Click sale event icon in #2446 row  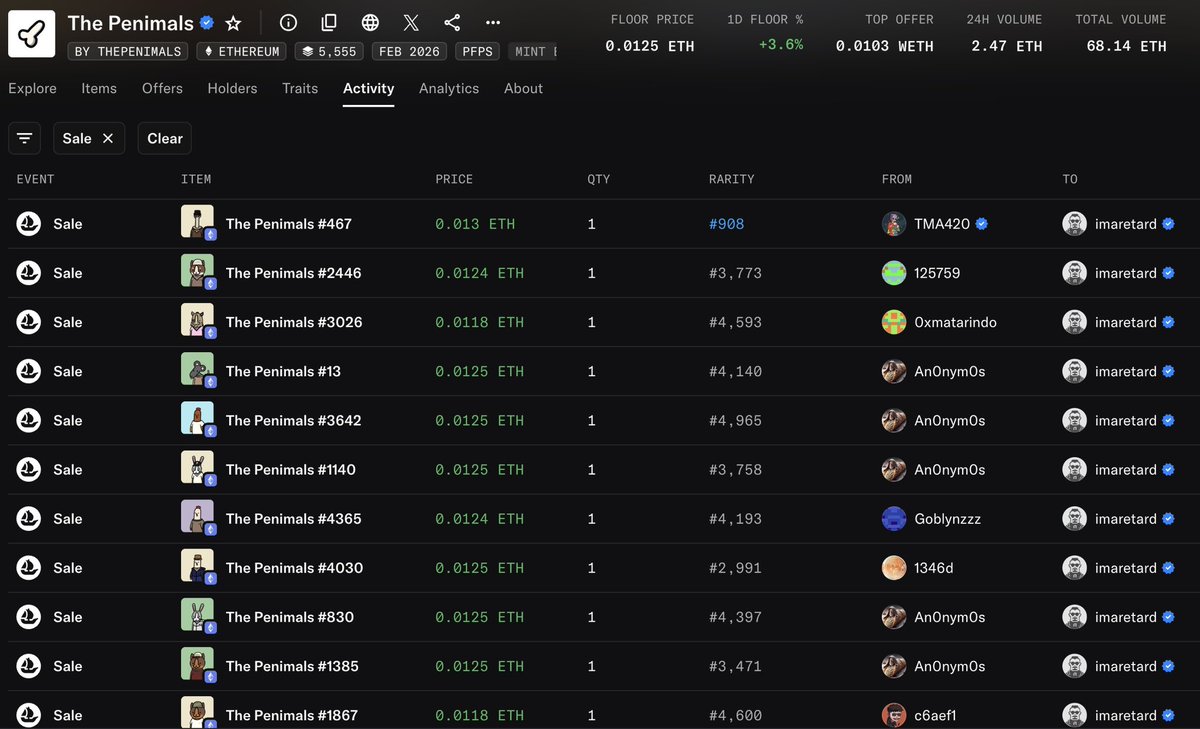point(28,273)
